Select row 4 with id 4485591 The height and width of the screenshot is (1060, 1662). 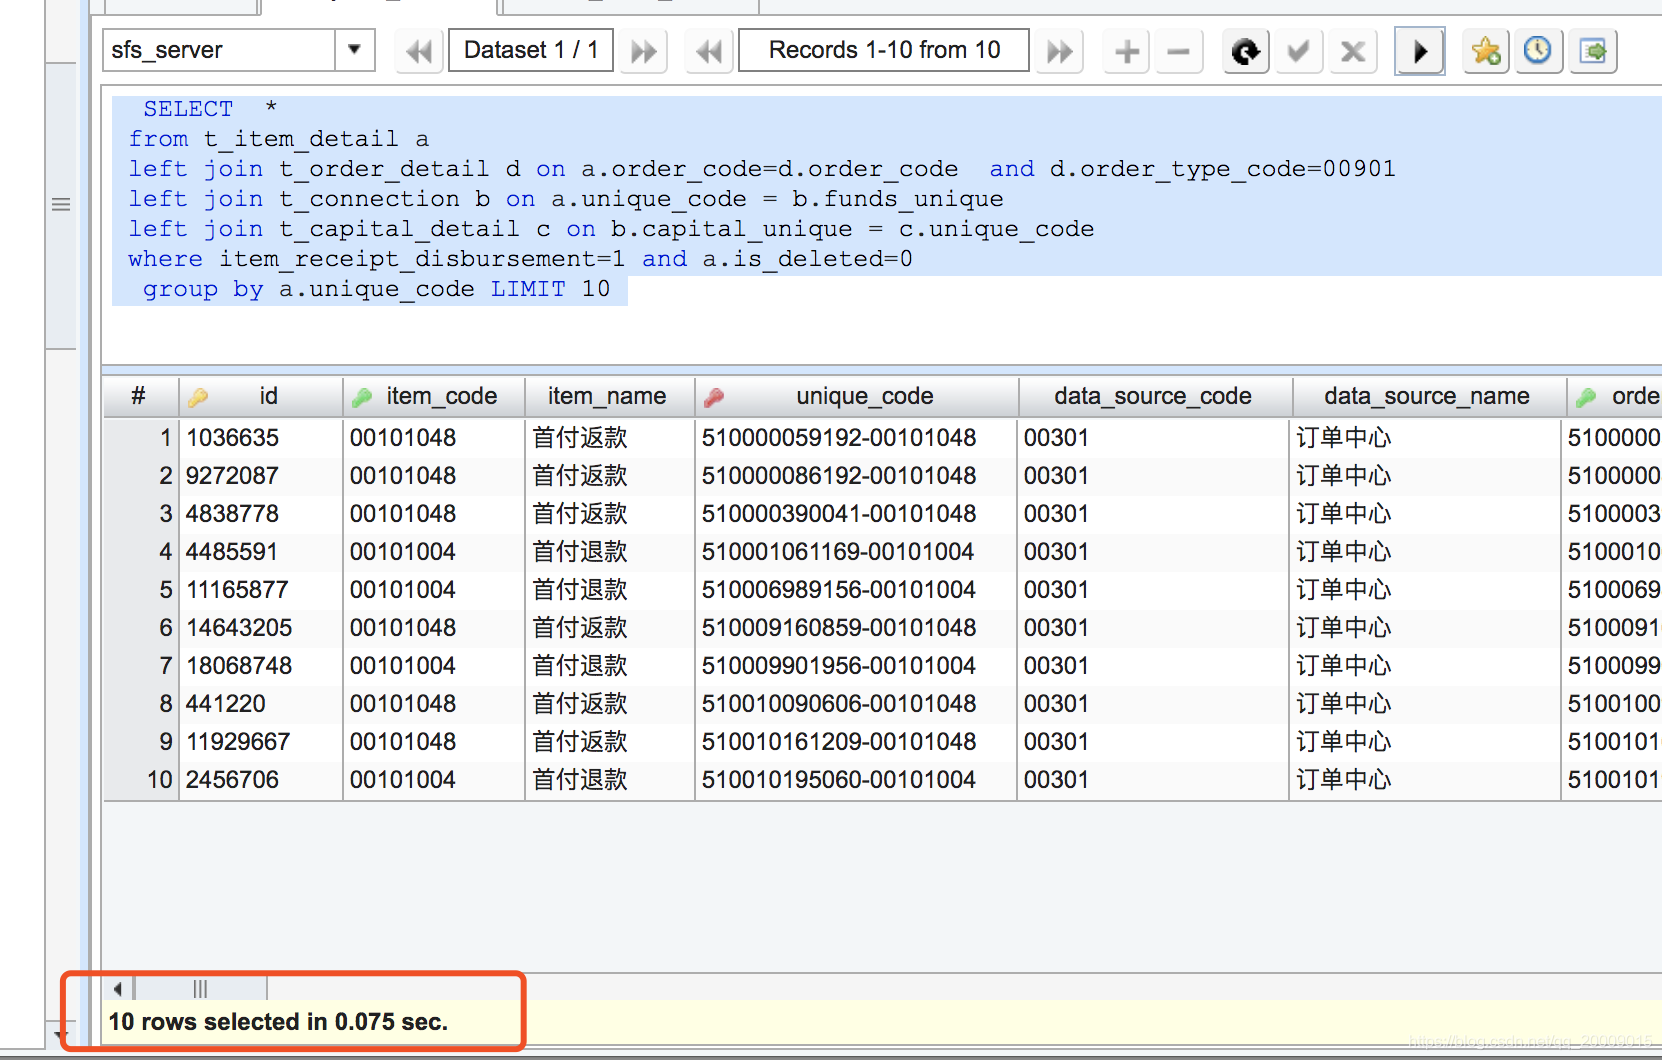point(880,552)
